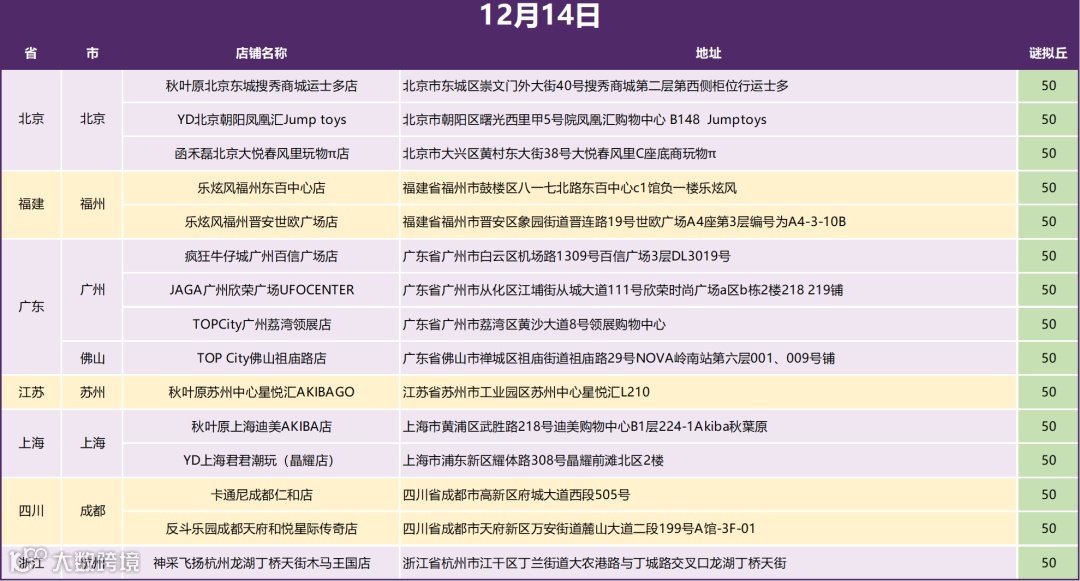The height and width of the screenshot is (581, 1080).
Task: Click the 50 value for 杭州龙湖丁桥天街 row
Action: point(1048,563)
